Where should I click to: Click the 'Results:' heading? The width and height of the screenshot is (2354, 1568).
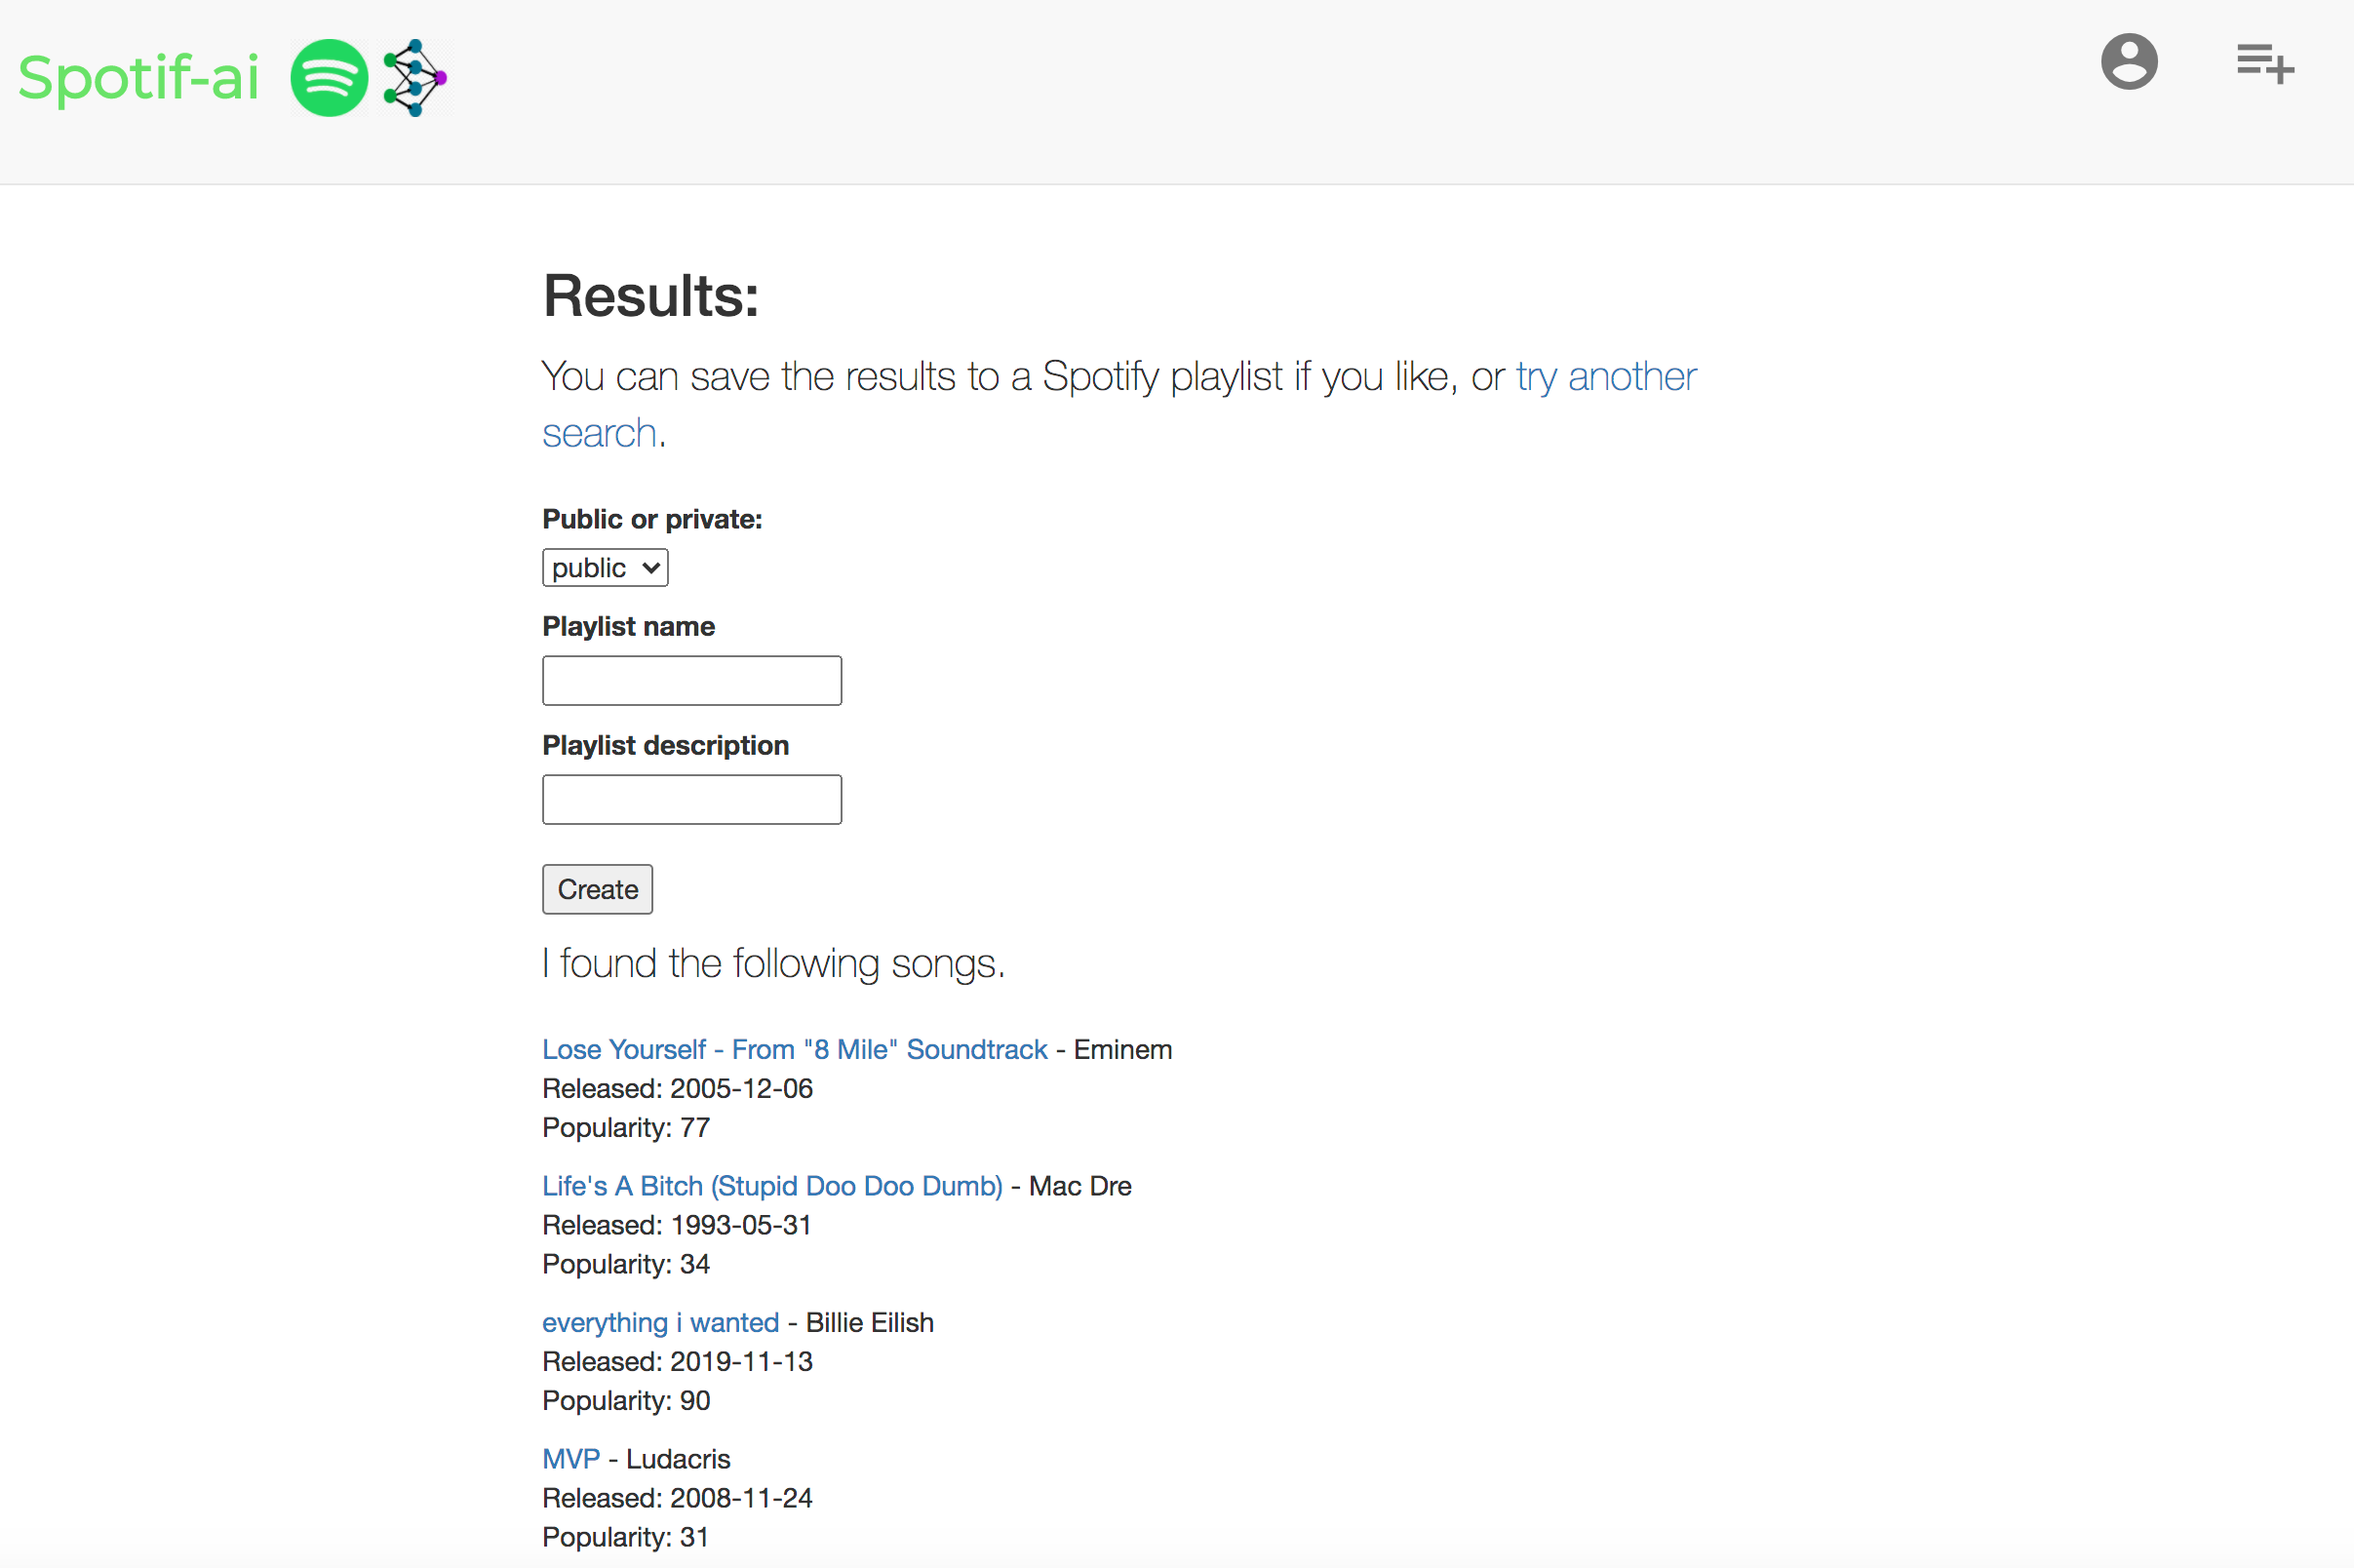point(651,297)
